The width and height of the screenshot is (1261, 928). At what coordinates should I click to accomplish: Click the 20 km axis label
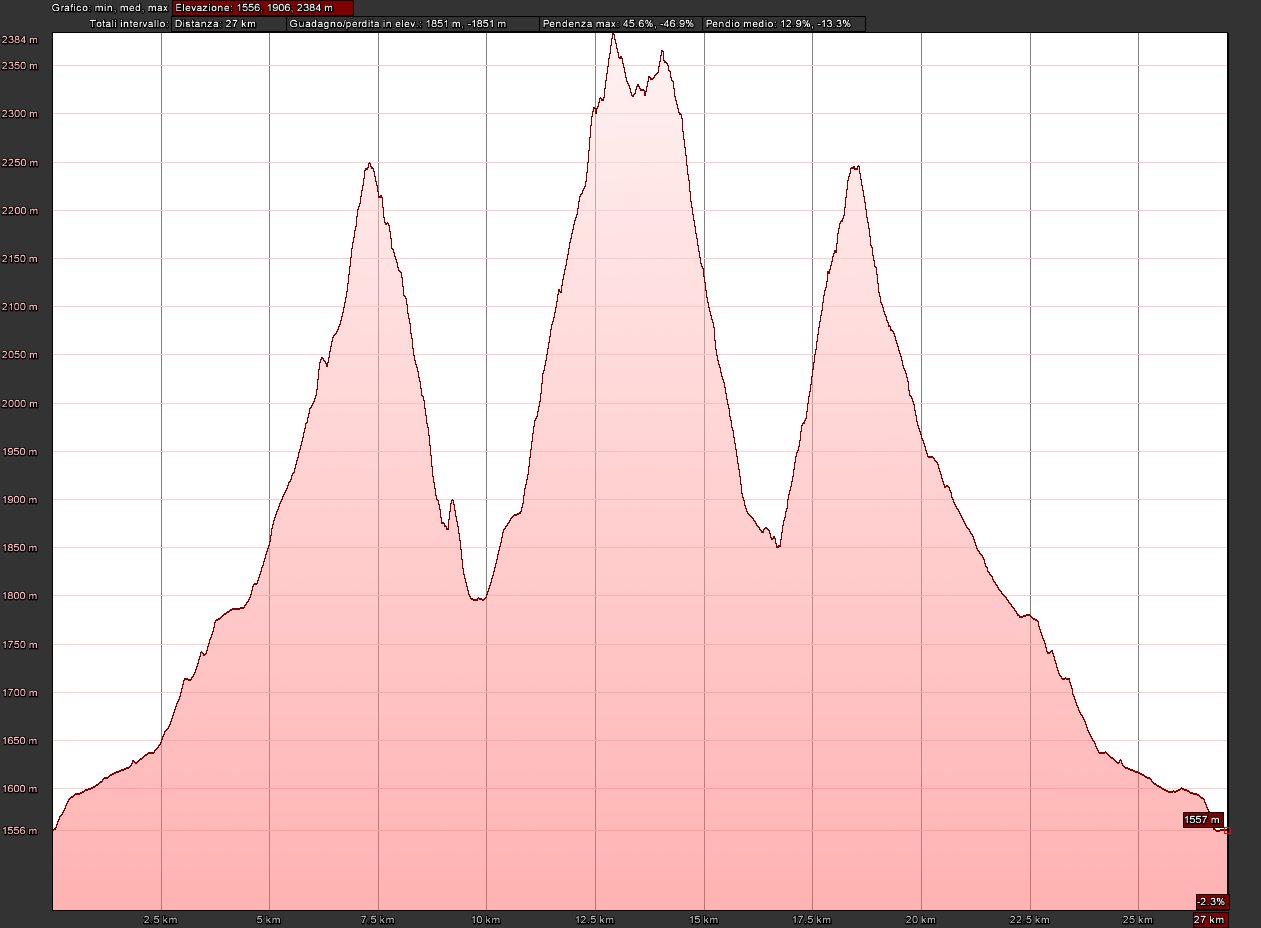[x=920, y=919]
